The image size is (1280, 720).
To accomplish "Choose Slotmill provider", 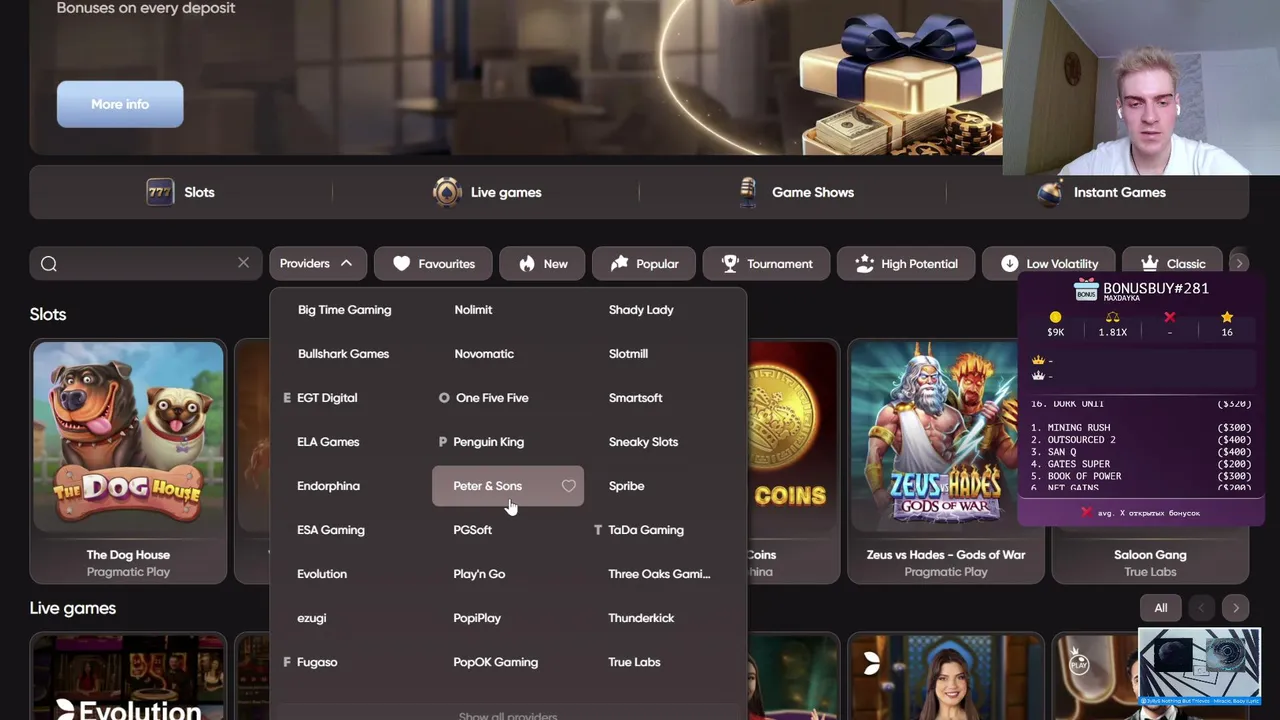I will 628,354.
